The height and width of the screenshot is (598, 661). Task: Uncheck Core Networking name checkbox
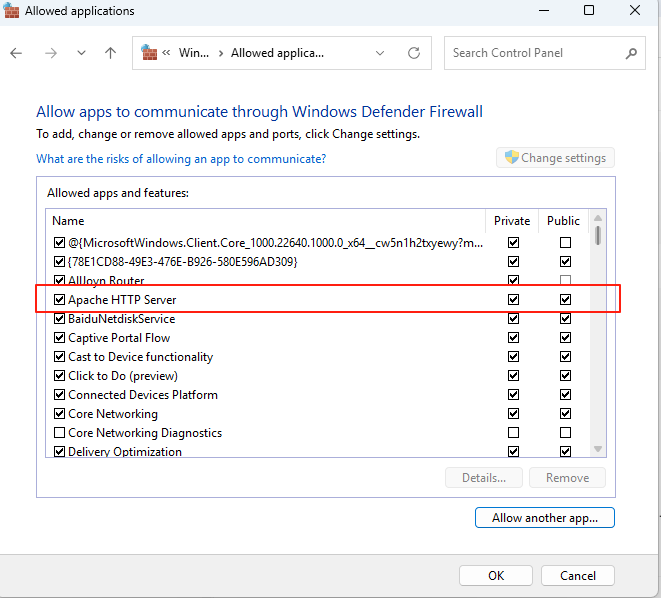(x=59, y=414)
